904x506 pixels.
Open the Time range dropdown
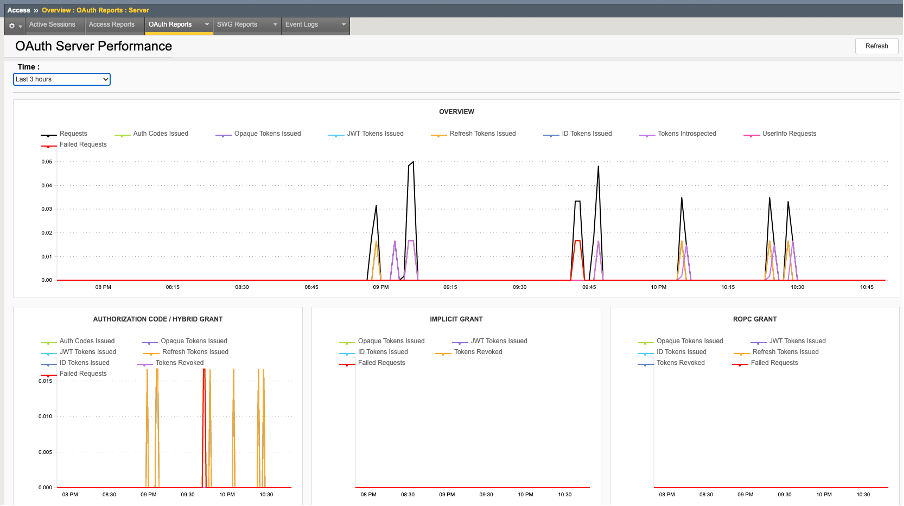(x=61, y=79)
